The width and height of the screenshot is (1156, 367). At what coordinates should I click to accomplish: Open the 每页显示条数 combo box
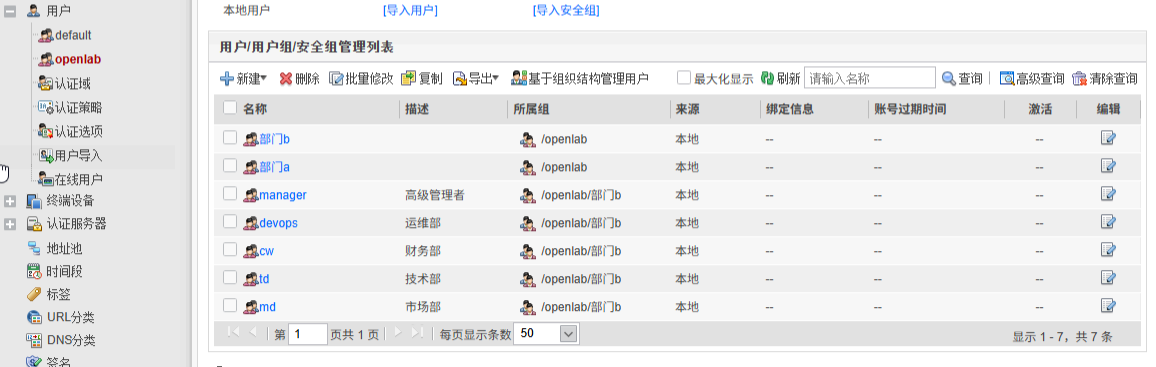pyautogui.click(x=546, y=334)
